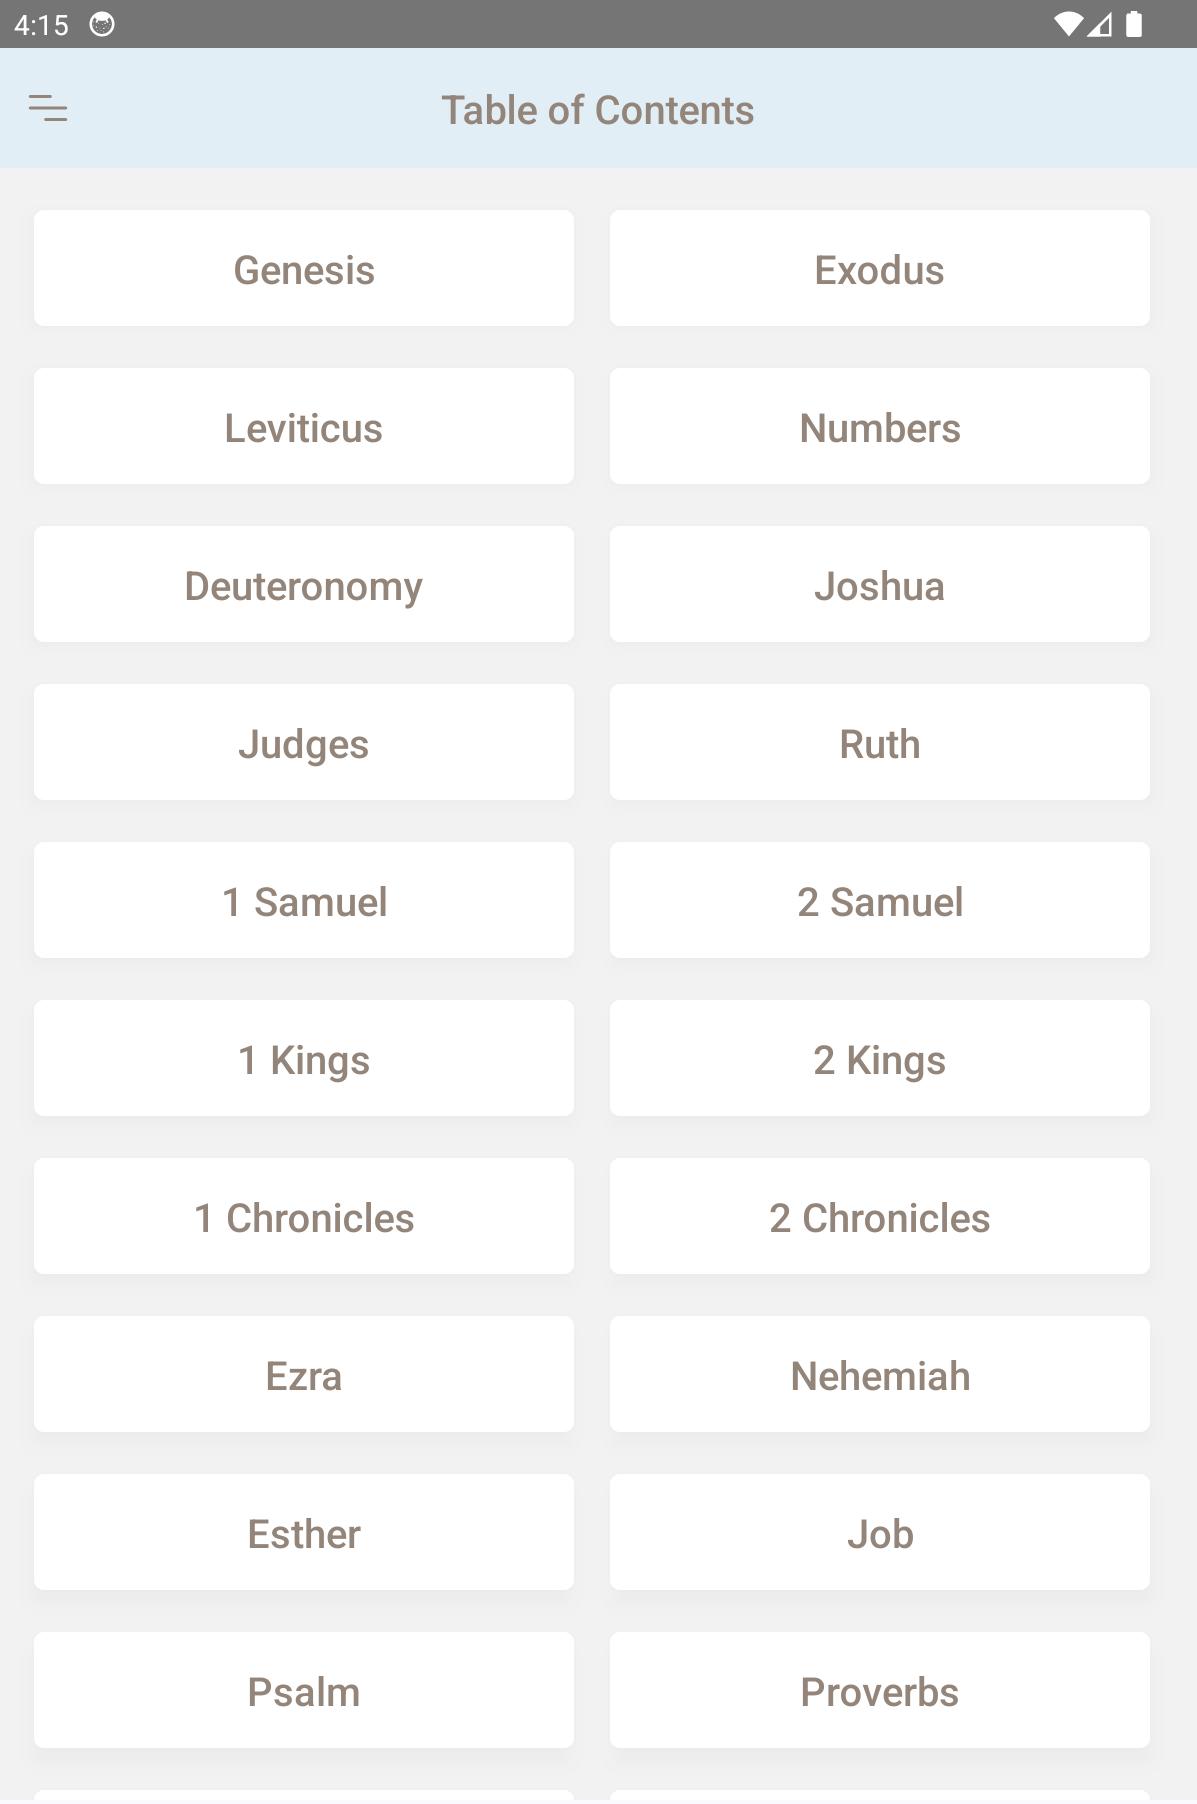Screen dimensions: 1197x1804
Task: Tap on Leviticus
Action: [304, 427]
